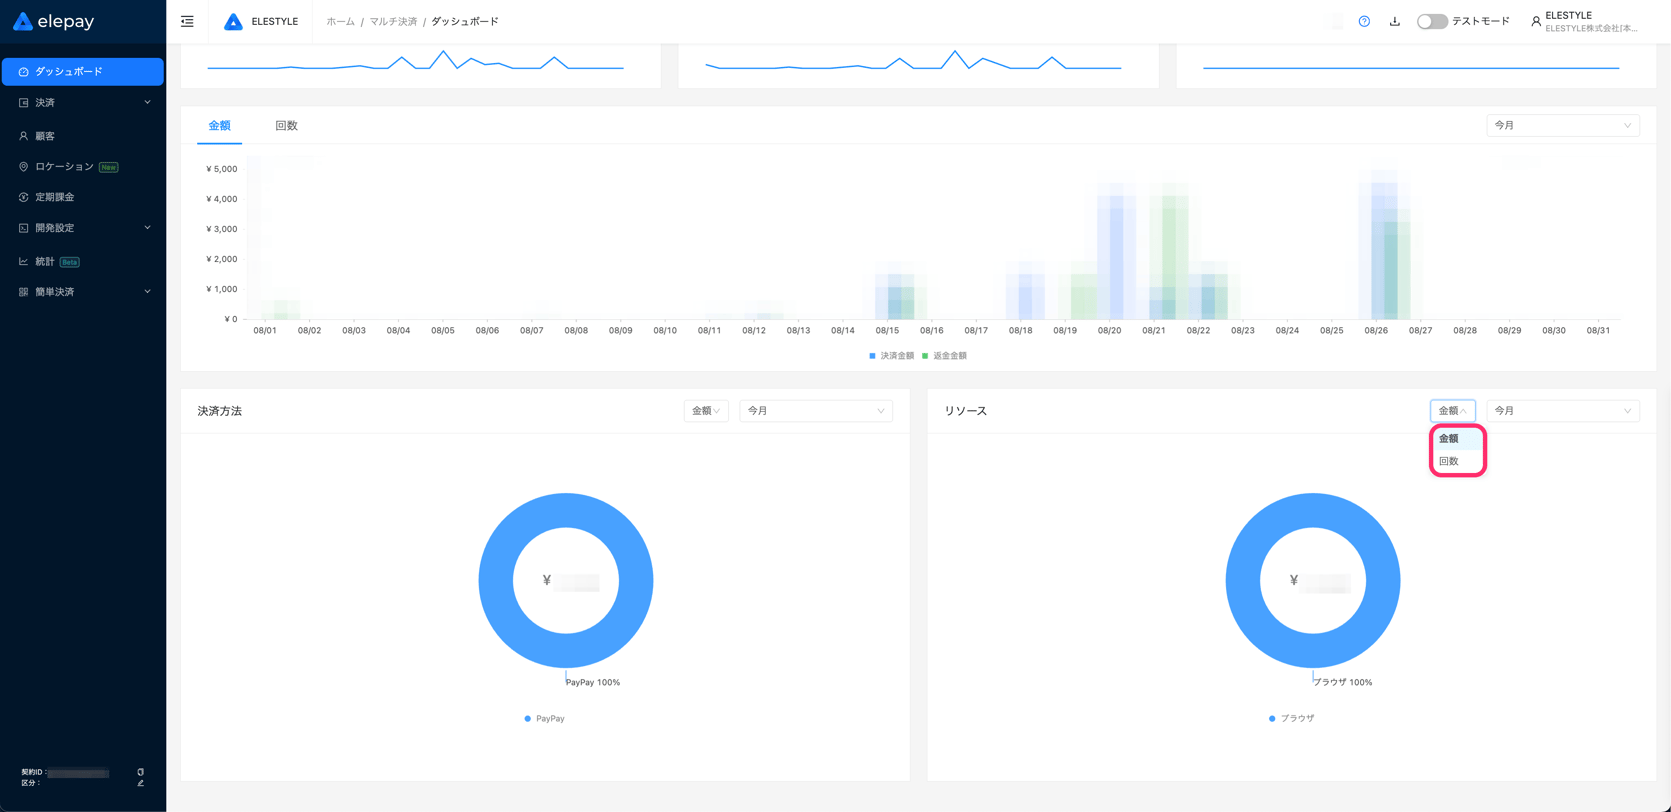The image size is (1671, 812).
Task: Open the ELESTYLE user account menu
Action: [x=1584, y=21]
